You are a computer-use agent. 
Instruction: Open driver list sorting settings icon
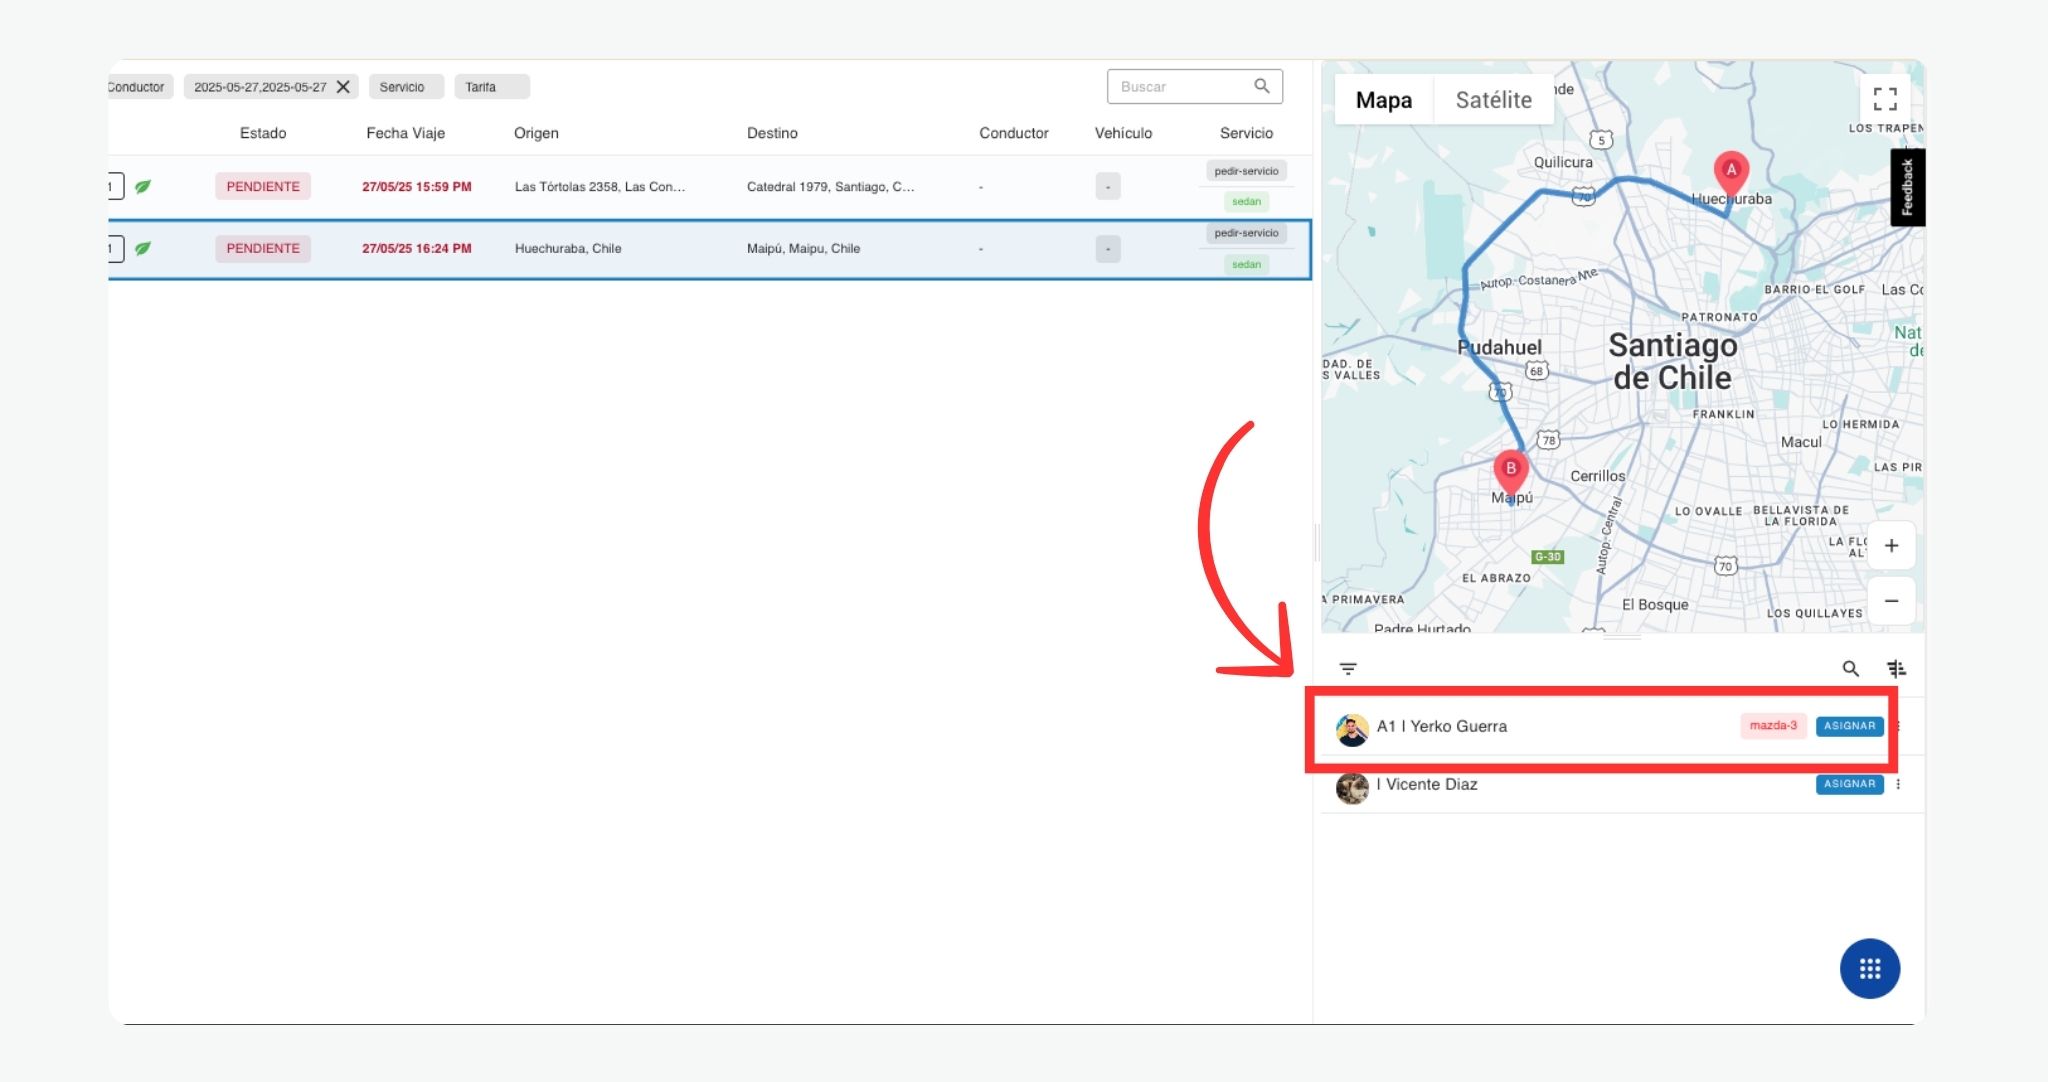(1896, 669)
